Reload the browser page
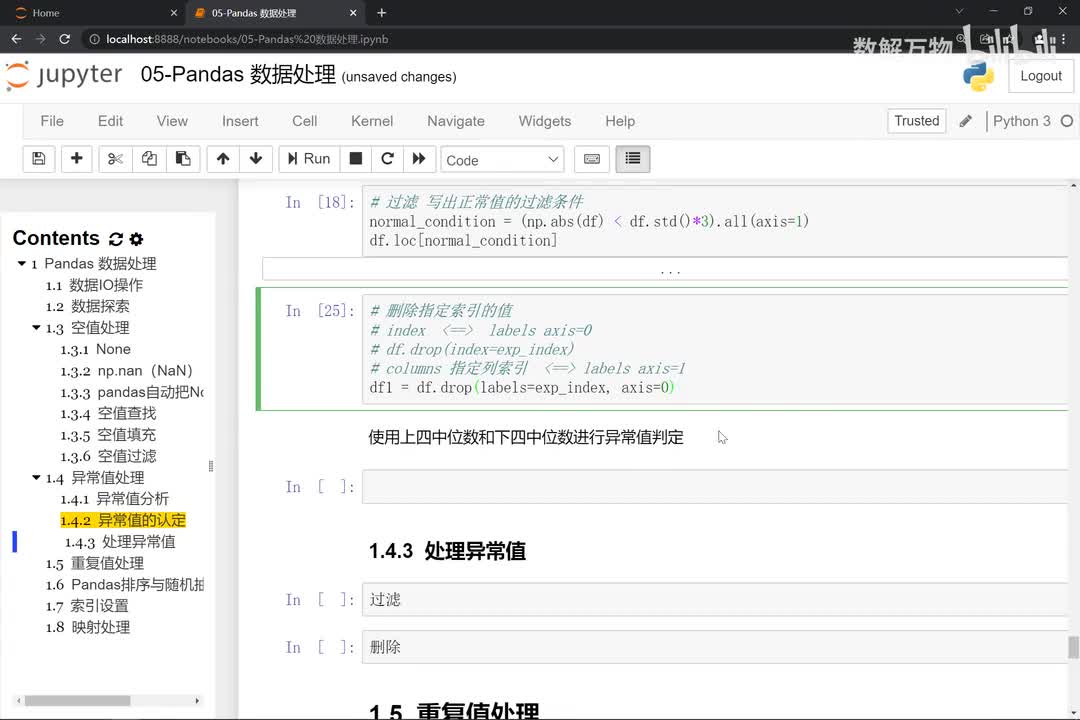Image resolution: width=1080 pixels, height=720 pixels. [65, 39]
